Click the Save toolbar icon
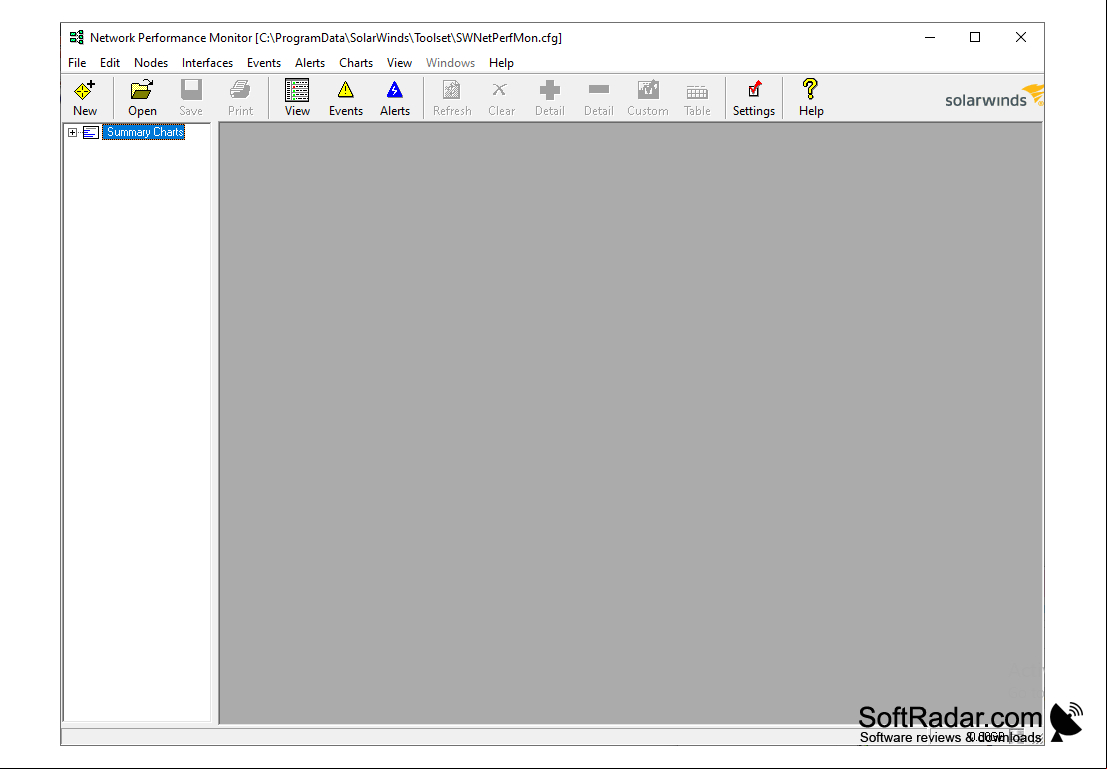The height and width of the screenshot is (769, 1107). [x=191, y=90]
